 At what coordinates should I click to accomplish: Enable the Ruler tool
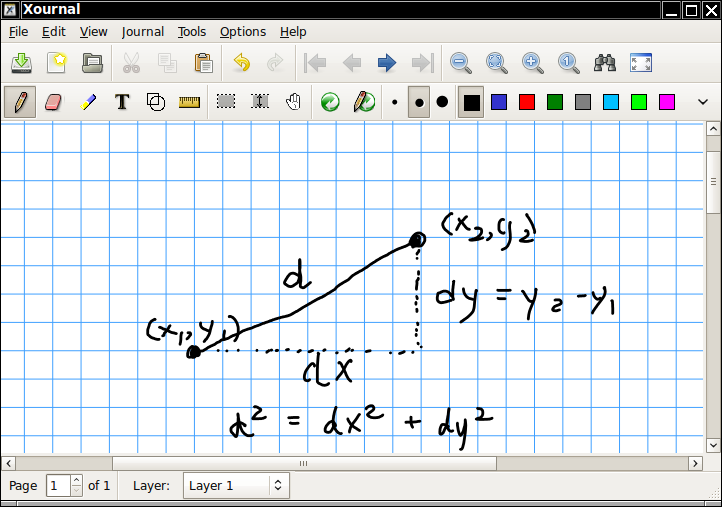click(189, 102)
